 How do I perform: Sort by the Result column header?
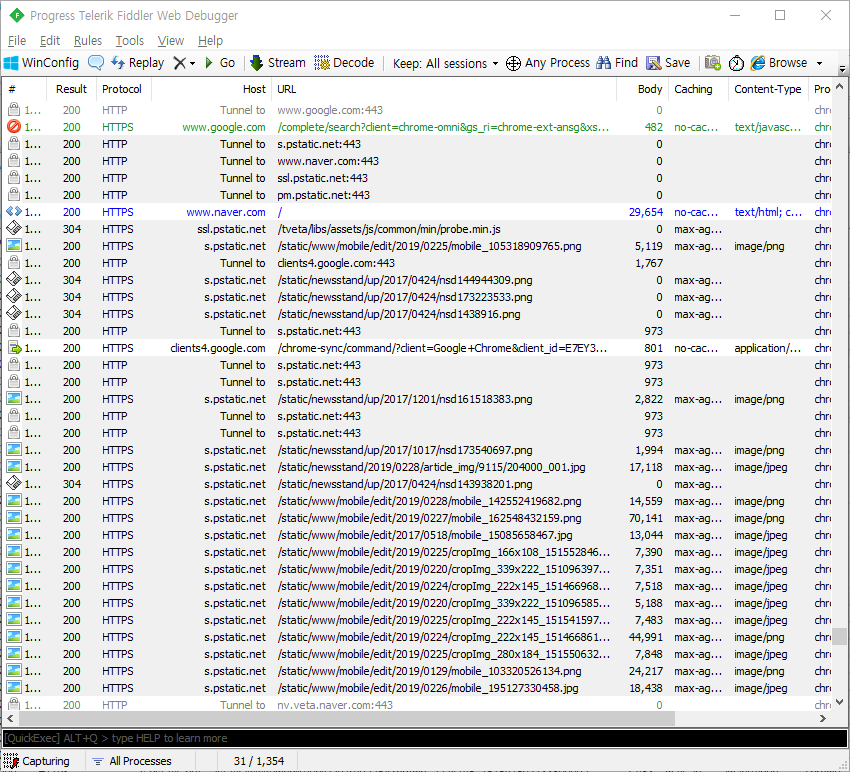tap(71, 89)
